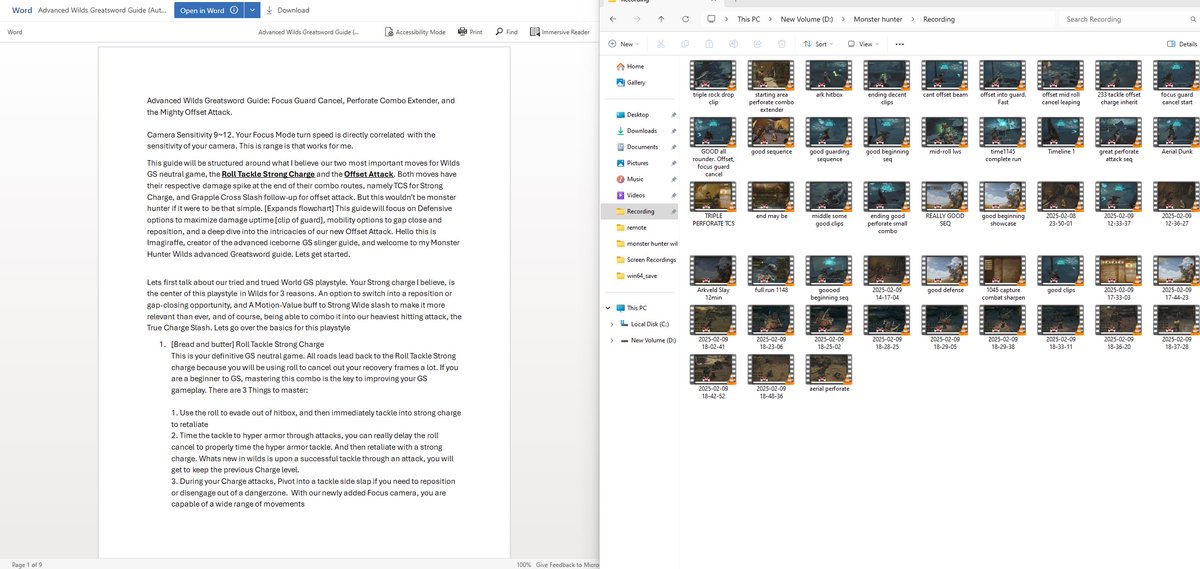Open the remote sidebar folder
The image size is (1200, 569).
point(631,227)
